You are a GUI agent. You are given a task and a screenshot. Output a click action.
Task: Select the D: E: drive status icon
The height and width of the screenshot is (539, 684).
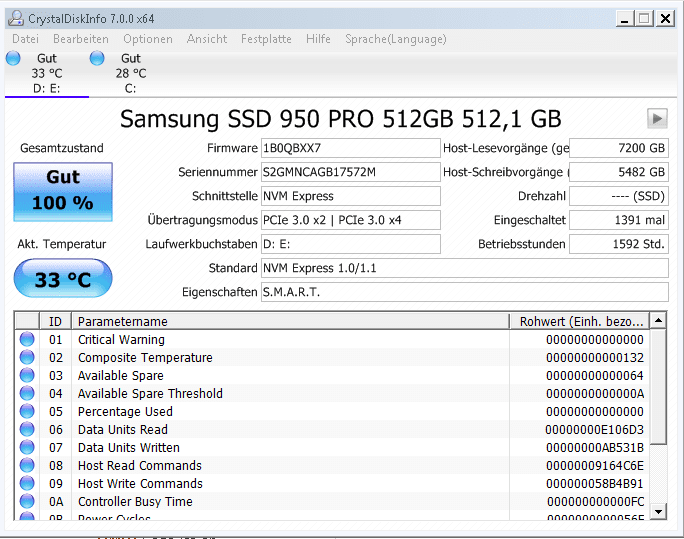point(13,58)
